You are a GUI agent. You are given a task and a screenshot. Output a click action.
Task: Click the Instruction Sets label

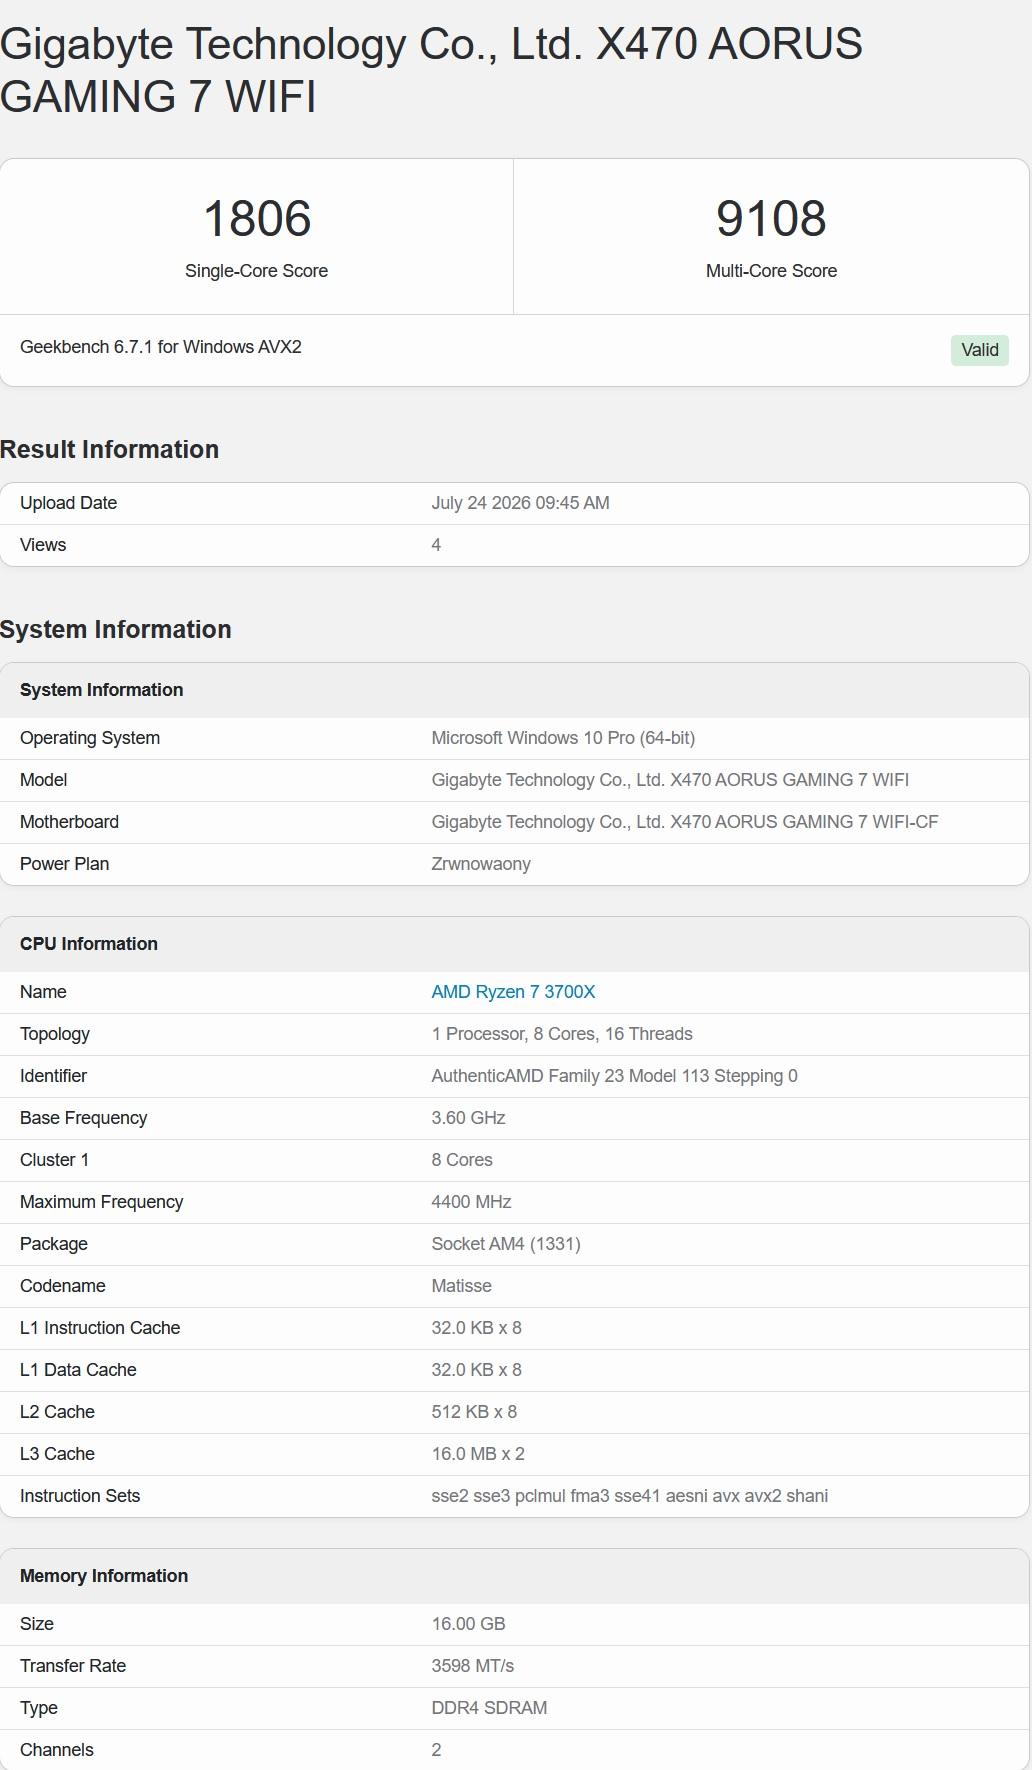tap(80, 1496)
